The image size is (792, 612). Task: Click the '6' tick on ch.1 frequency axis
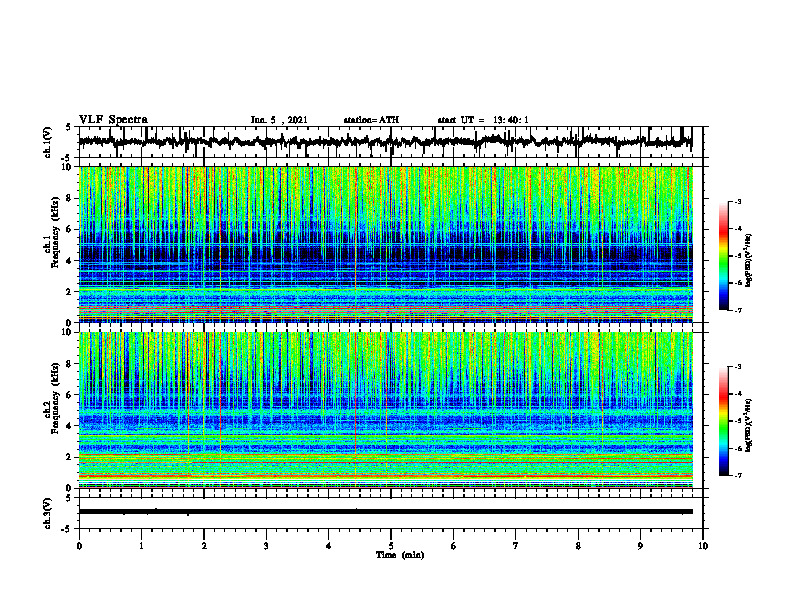pos(70,229)
